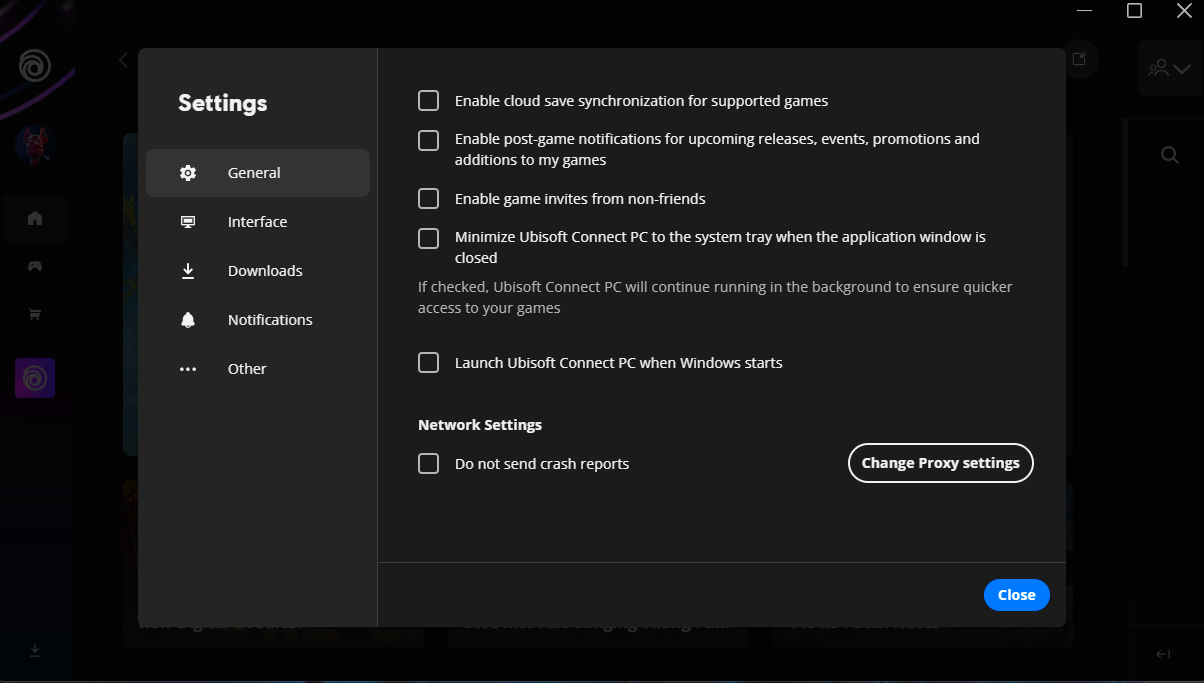Maximize the Ubisoft Connect window
This screenshot has height=683, width=1204.
pyautogui.click(x=1134, y=11)
